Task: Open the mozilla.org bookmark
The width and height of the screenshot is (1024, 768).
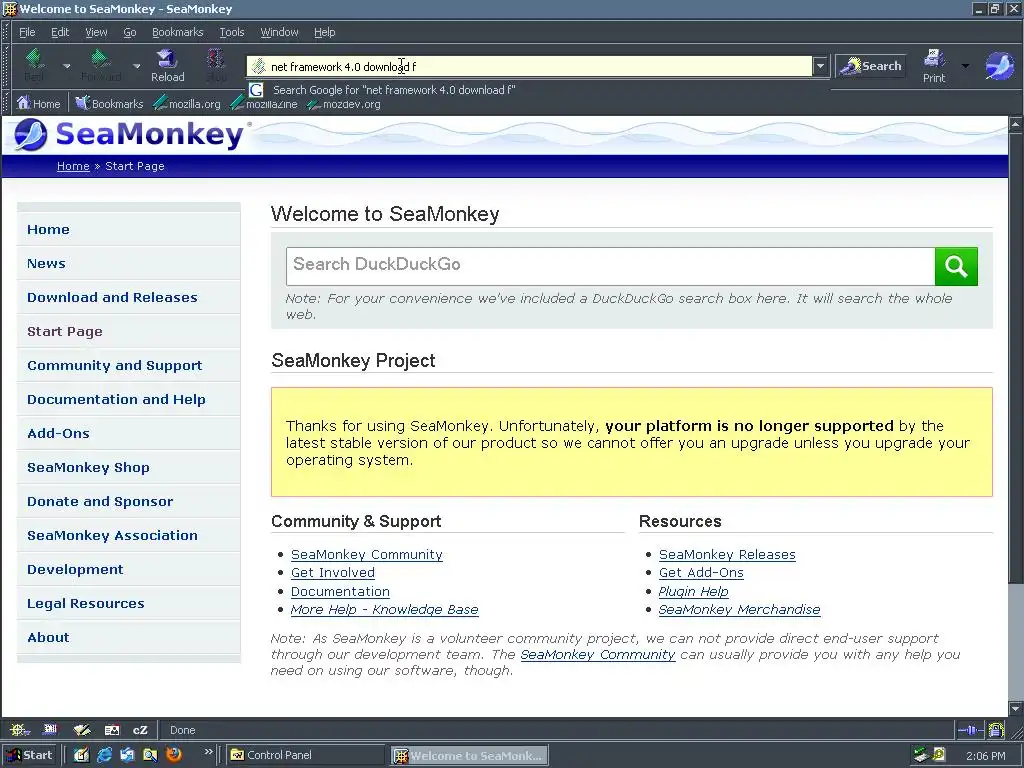Action: coord(187,103)
